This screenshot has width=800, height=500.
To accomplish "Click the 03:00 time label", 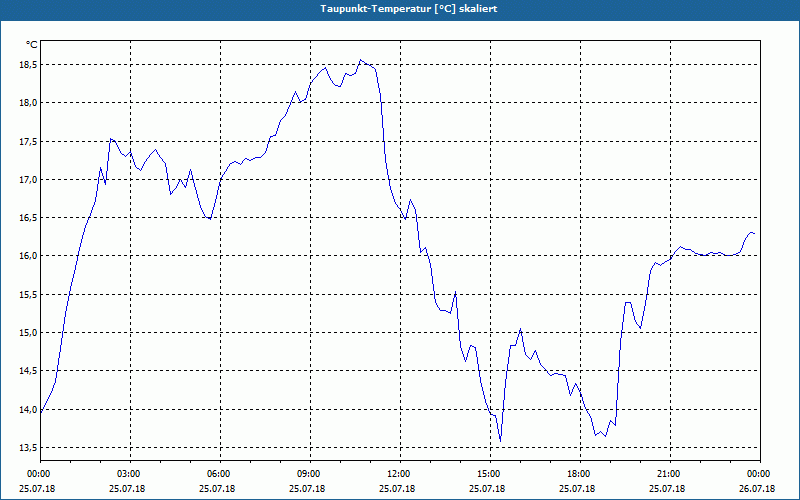I will tap(127, 474).
